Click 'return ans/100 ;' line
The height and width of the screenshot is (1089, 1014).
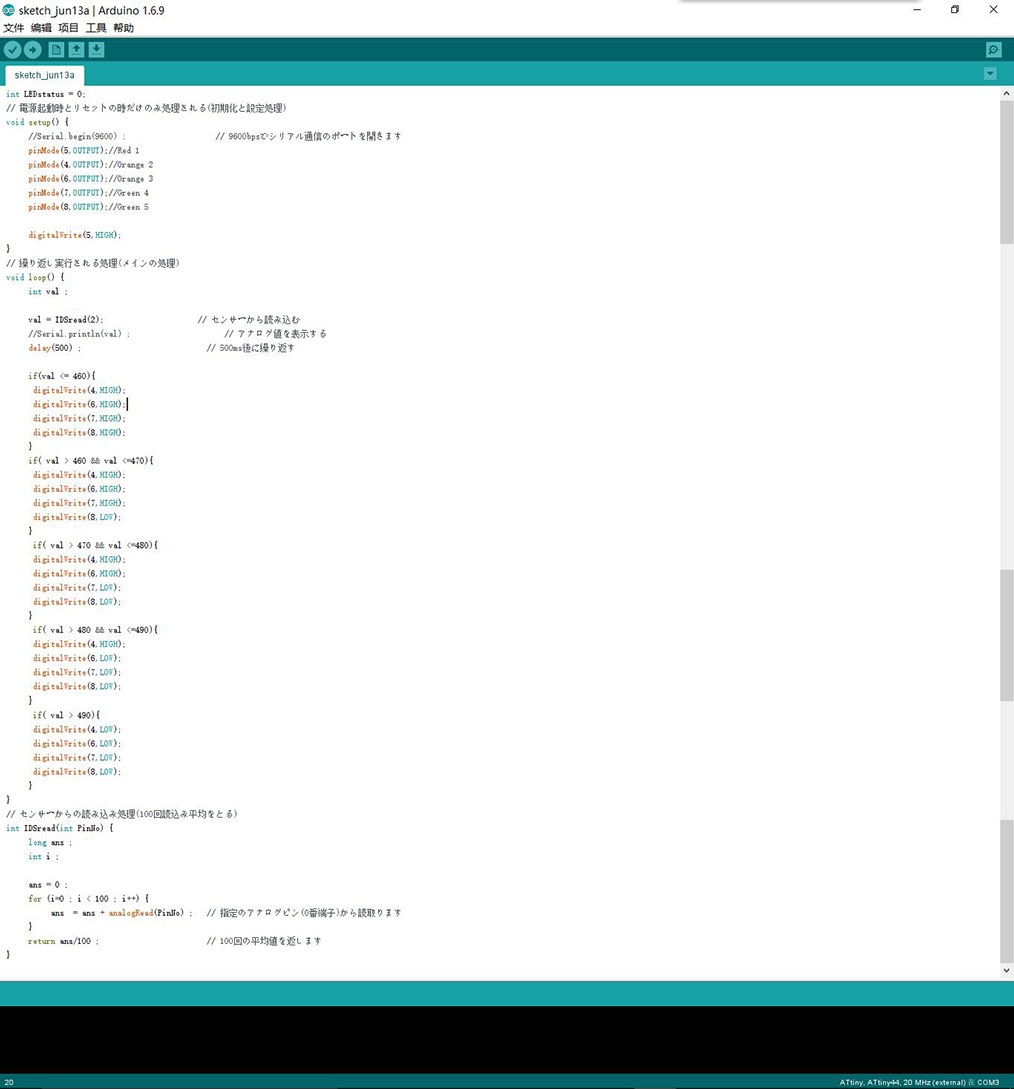64,942
